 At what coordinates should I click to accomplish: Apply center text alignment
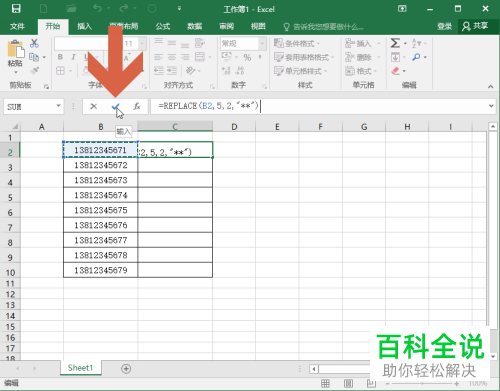coord(172,57)
